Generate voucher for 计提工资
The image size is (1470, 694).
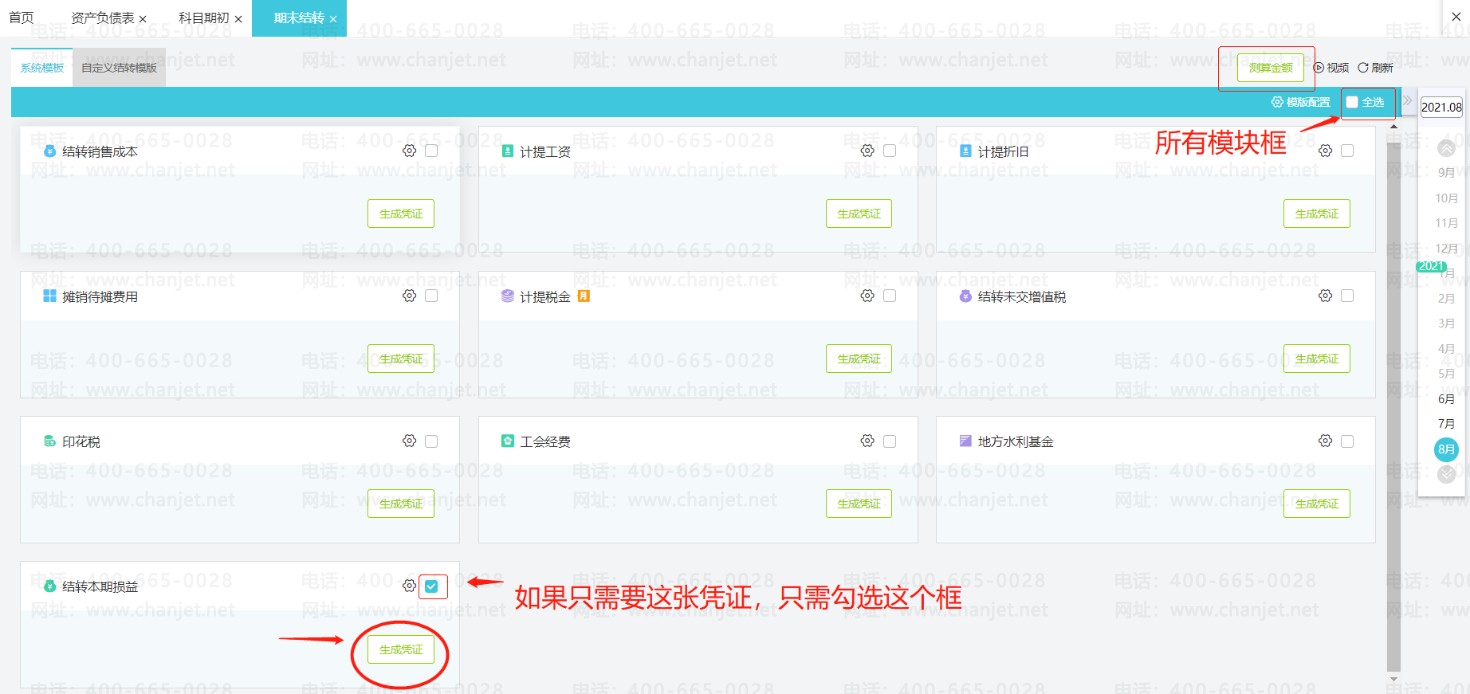(x=859, y=214)
